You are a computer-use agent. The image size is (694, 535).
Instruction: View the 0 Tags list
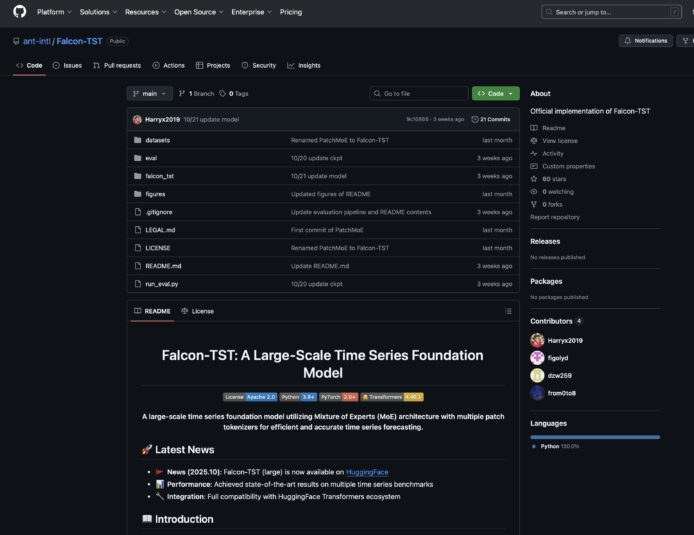pos(234,93)
